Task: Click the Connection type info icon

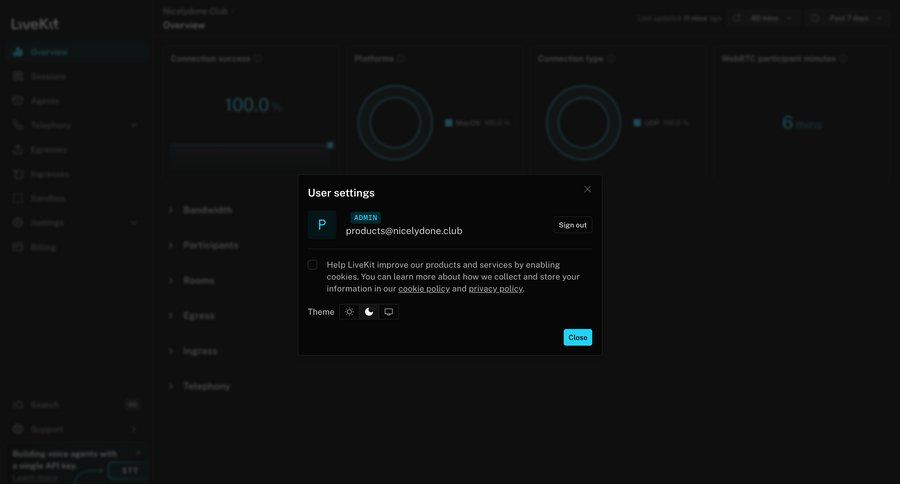Action: [611, 59]
